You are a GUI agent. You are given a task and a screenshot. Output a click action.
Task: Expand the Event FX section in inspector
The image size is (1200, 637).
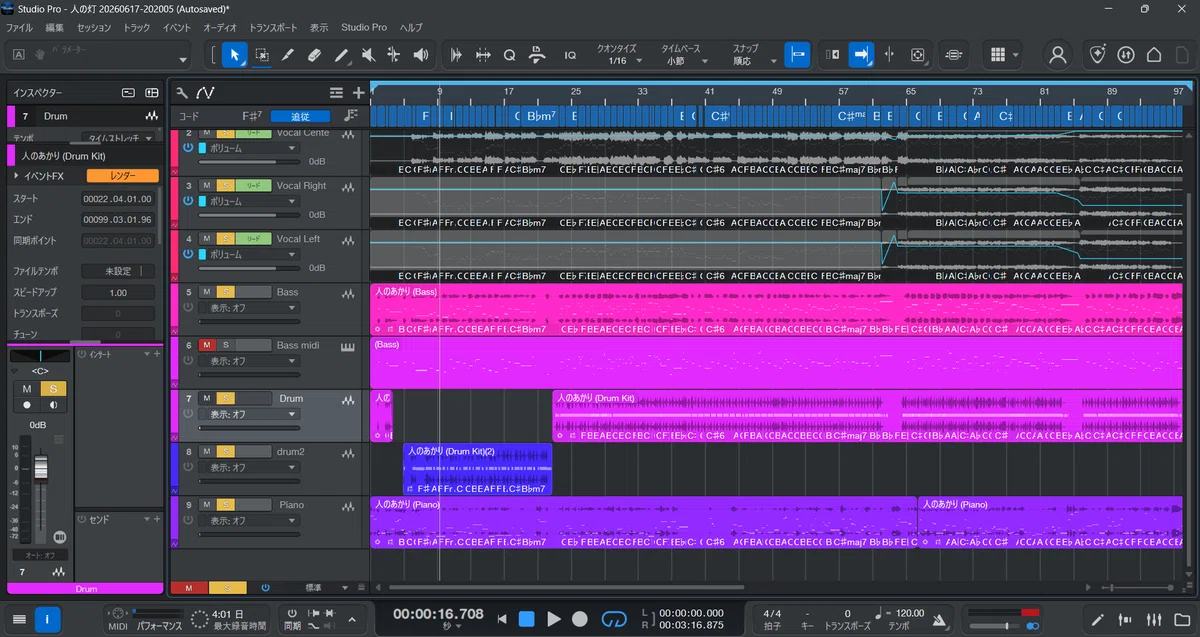click(16, 176)
